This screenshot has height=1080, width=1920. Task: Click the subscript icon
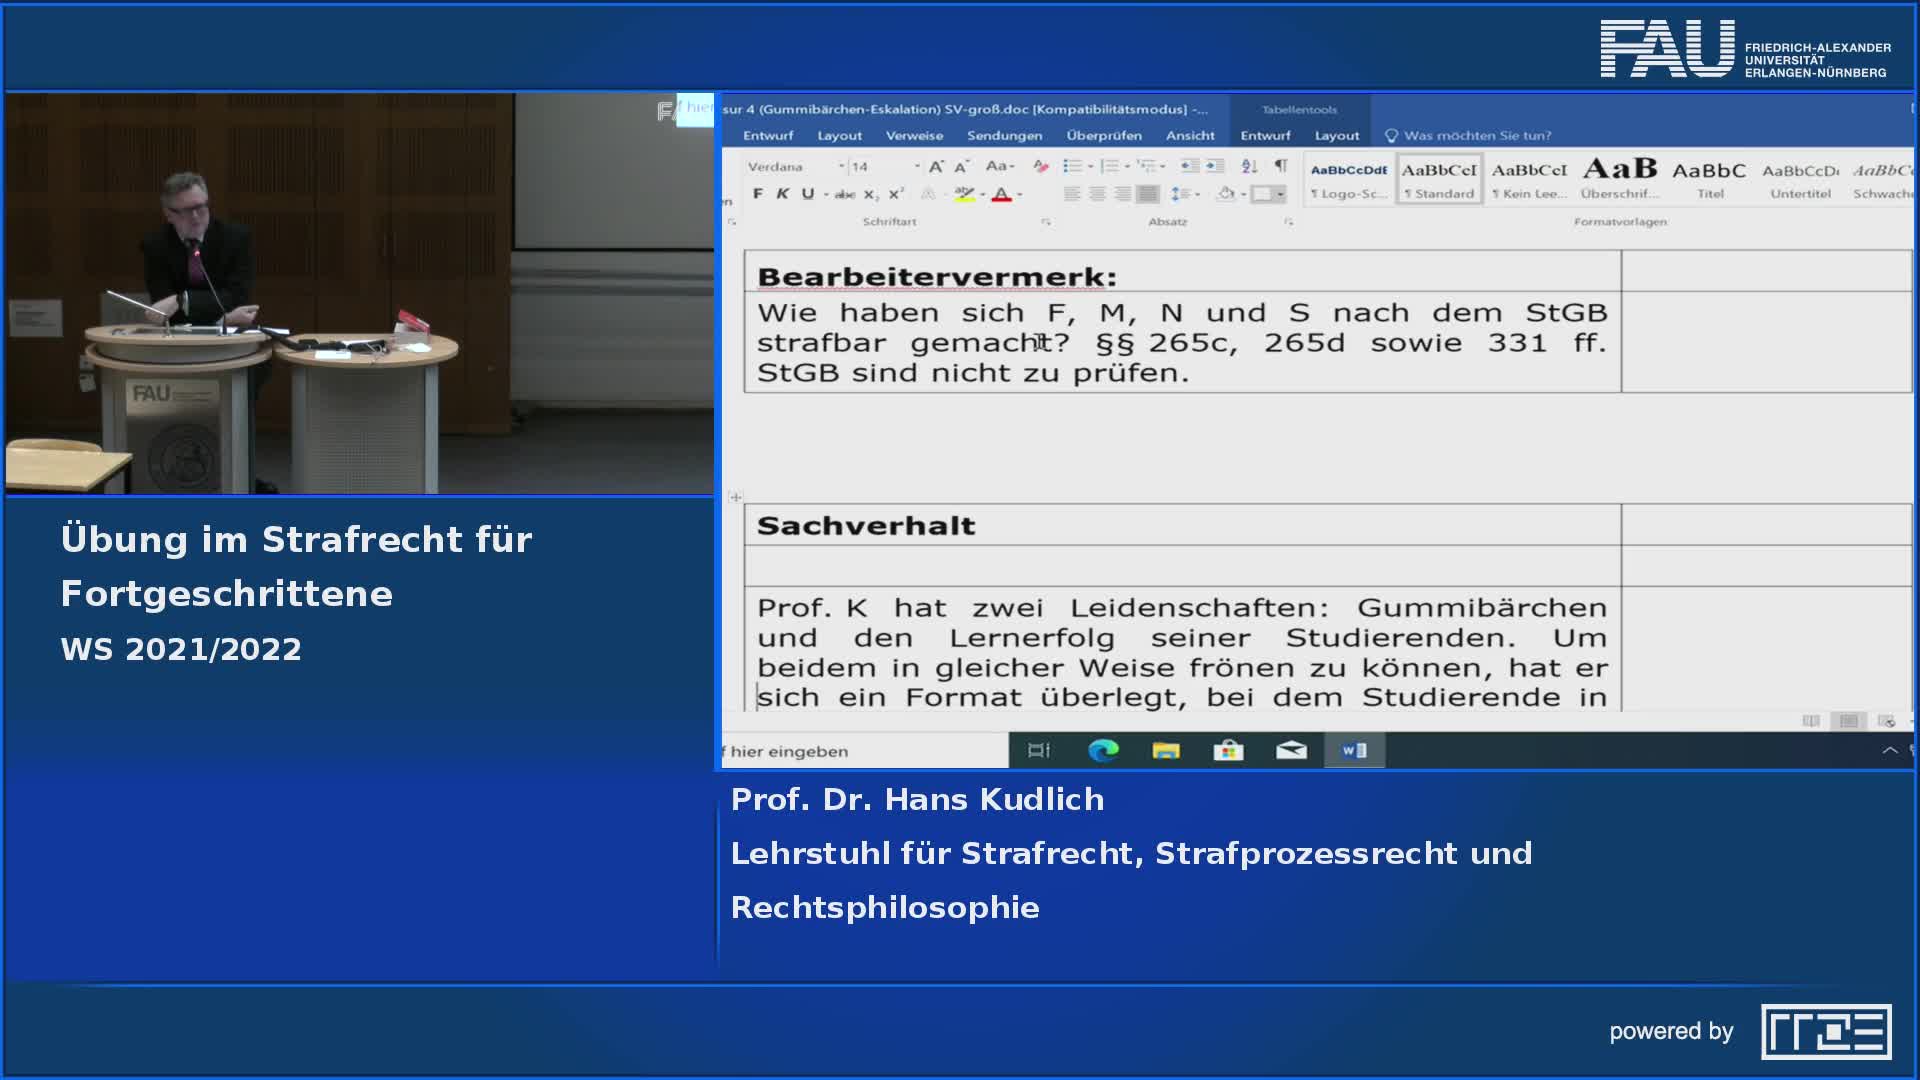pyautogui.click(x=870, y=194)
